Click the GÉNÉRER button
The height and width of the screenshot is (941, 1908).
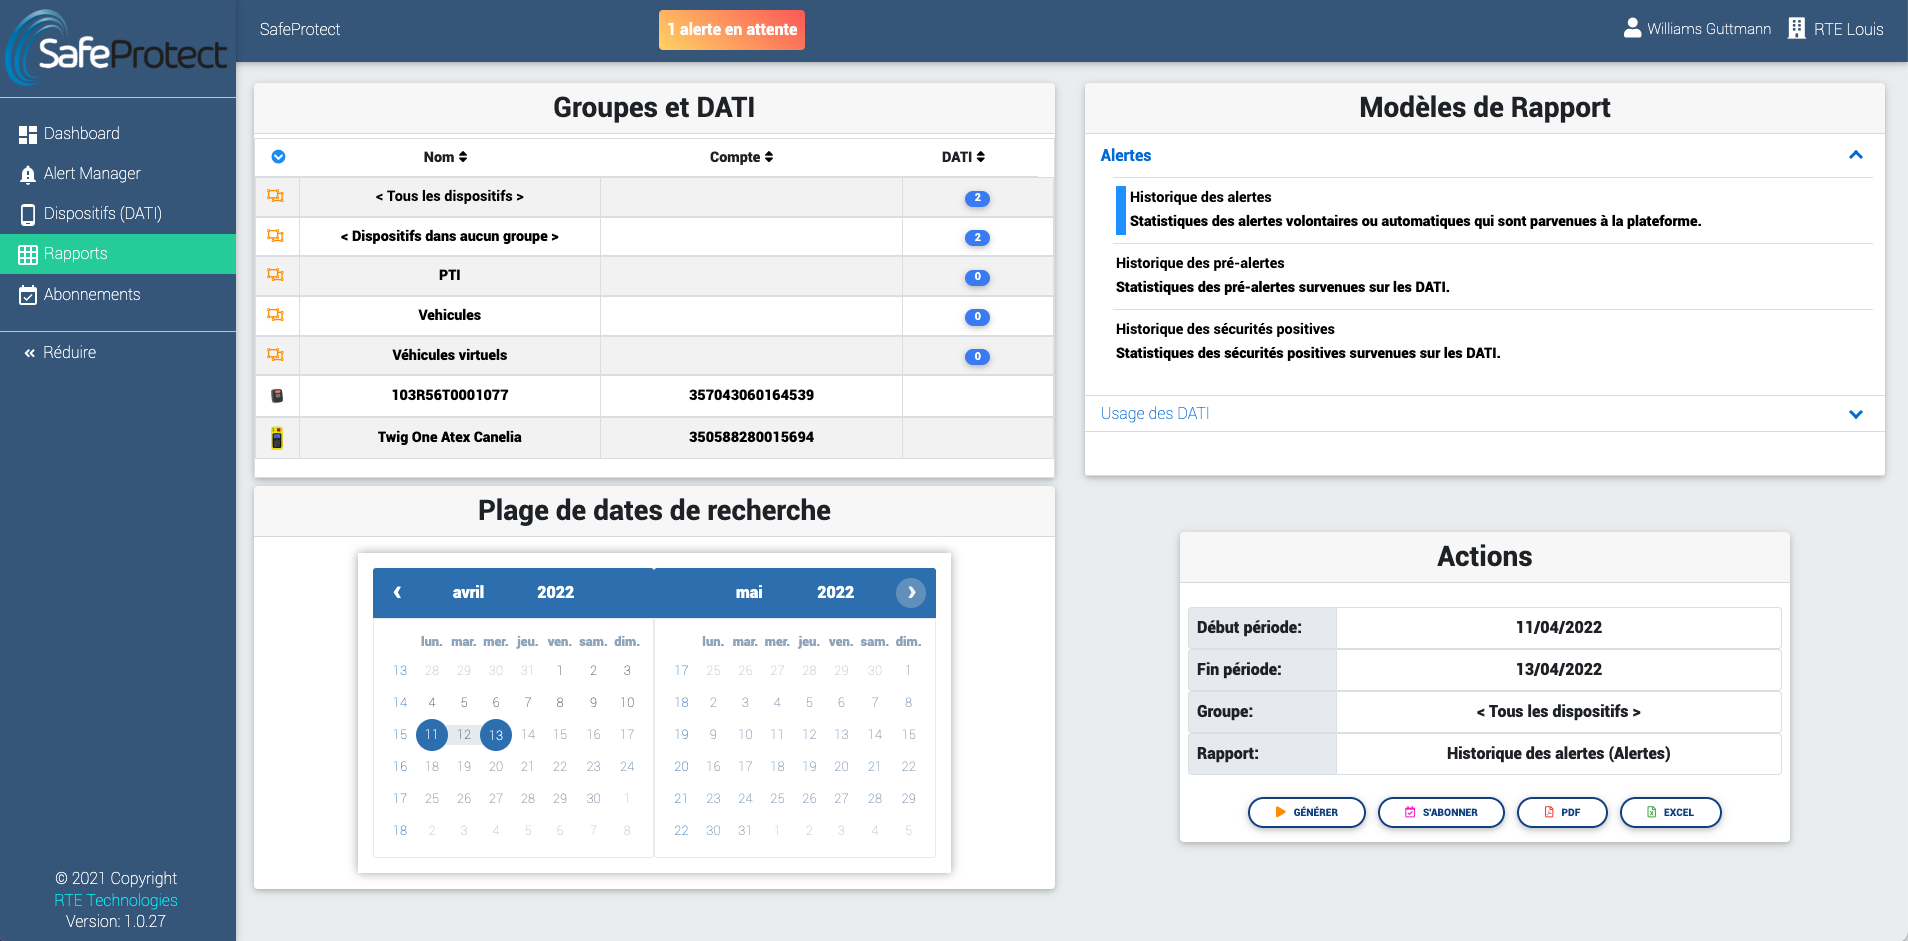click(x=1306, y=812)
